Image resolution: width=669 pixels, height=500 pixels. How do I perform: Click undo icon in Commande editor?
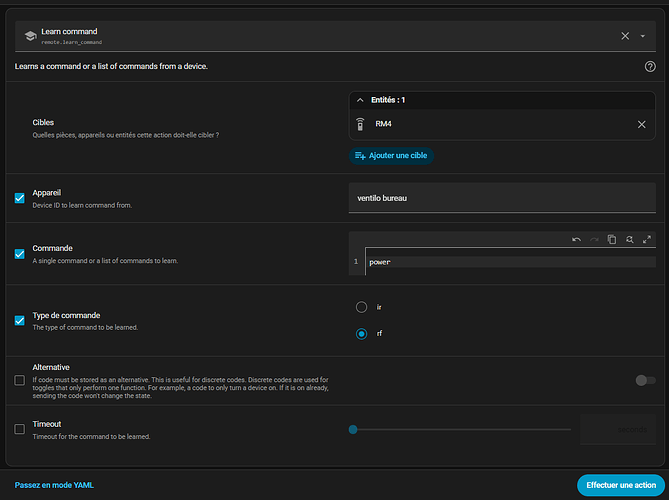point(576,239)
